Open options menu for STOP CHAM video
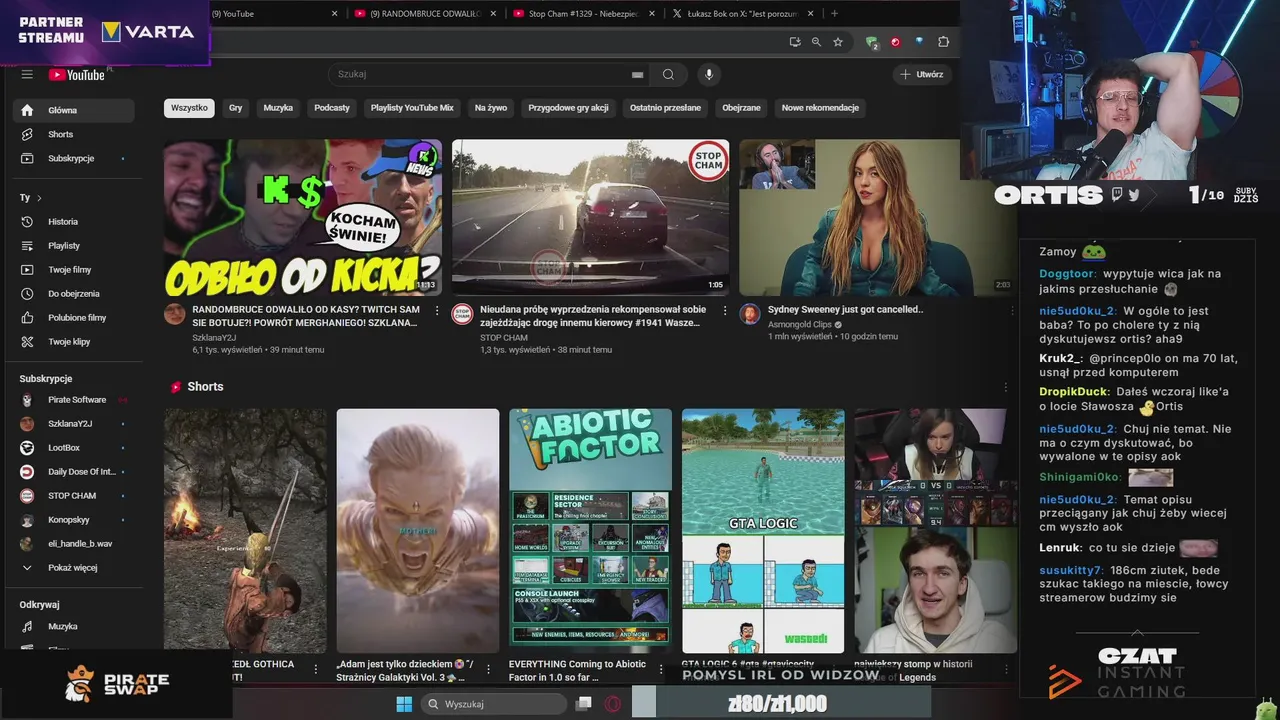 (725, 311)
